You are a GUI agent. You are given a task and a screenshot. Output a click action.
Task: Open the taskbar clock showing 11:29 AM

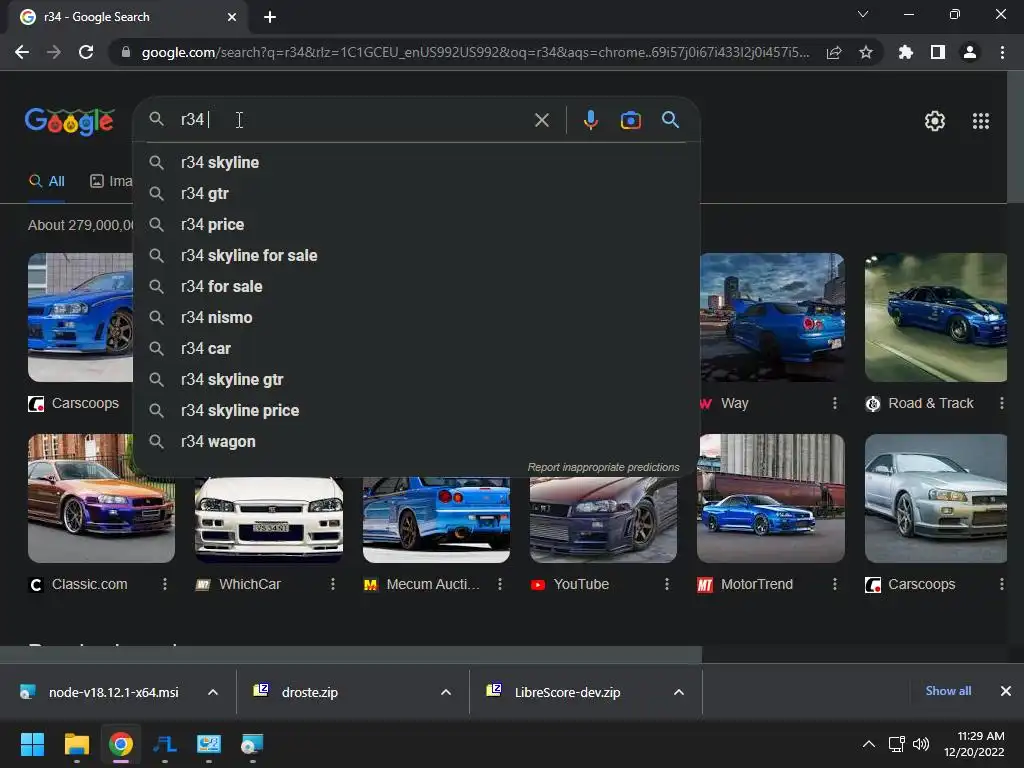(974, 744)
